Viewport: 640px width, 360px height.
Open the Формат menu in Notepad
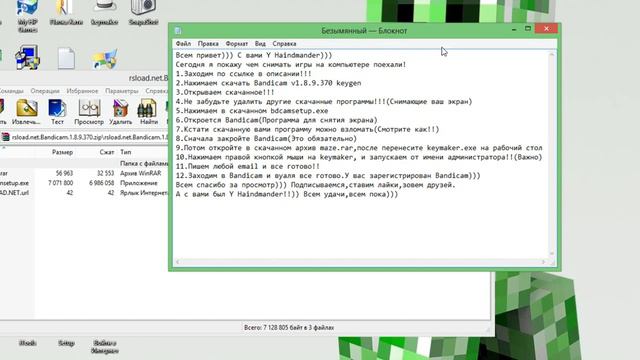tap(237, 44)
